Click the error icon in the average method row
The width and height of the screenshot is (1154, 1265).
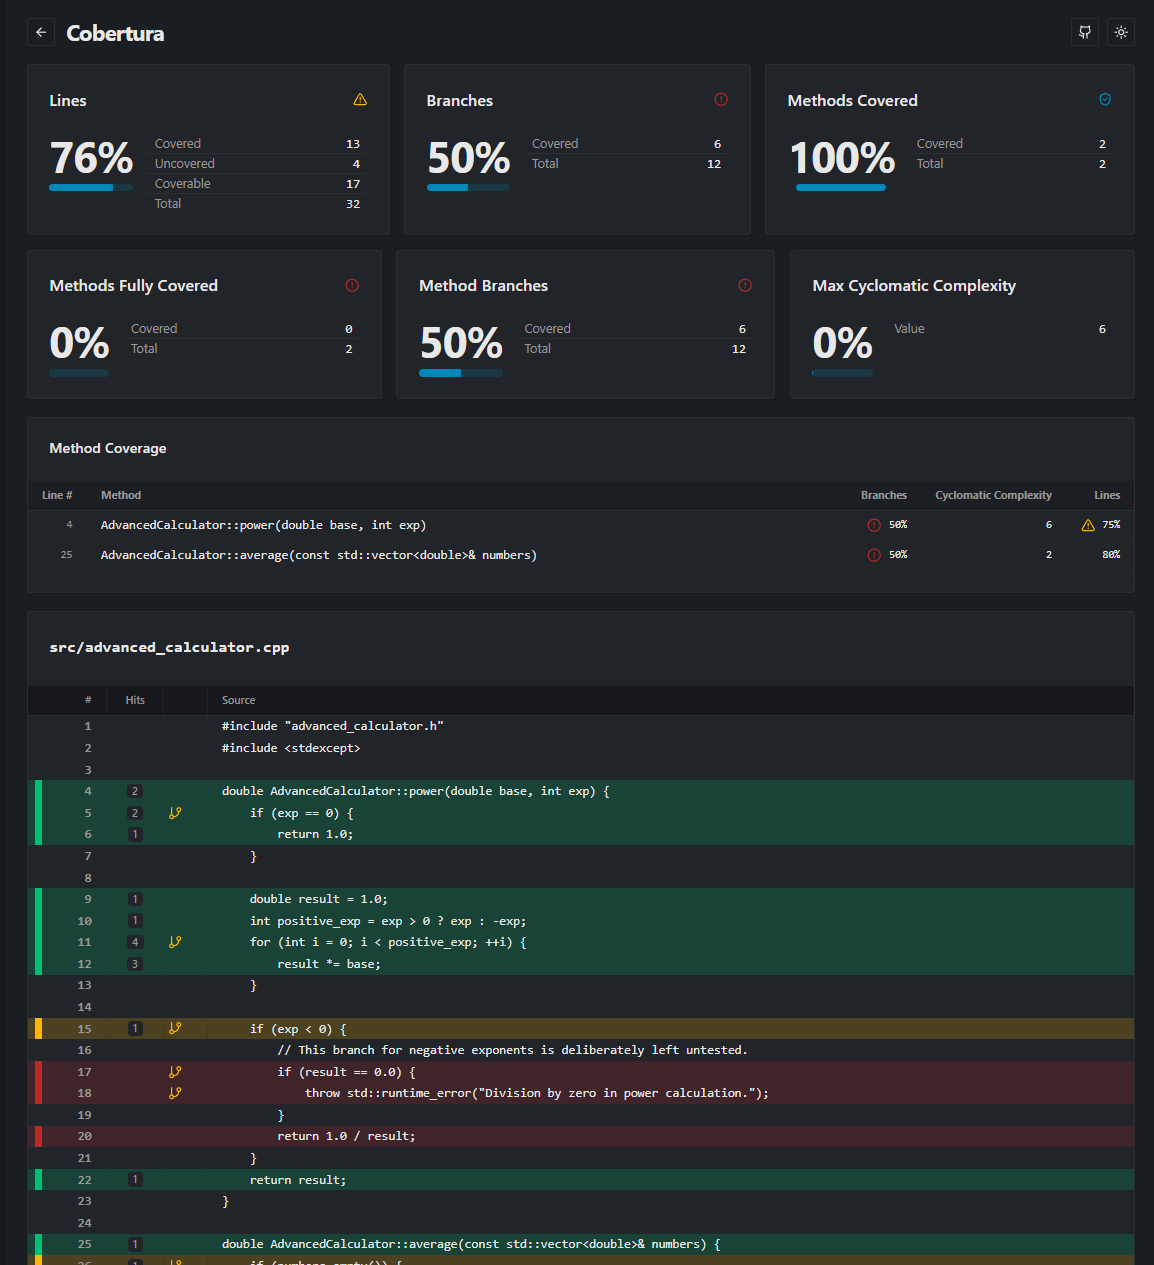(x=874, y=555)
